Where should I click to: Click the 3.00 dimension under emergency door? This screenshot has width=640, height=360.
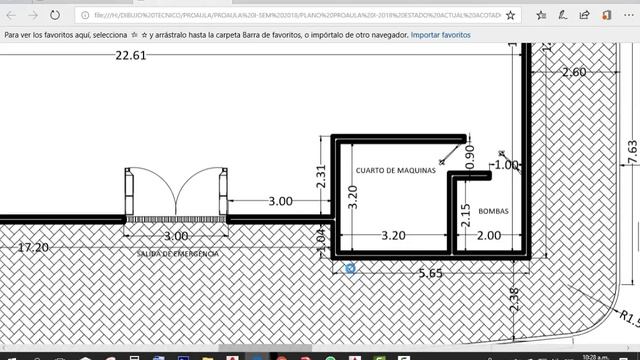(x=176, y=236)
